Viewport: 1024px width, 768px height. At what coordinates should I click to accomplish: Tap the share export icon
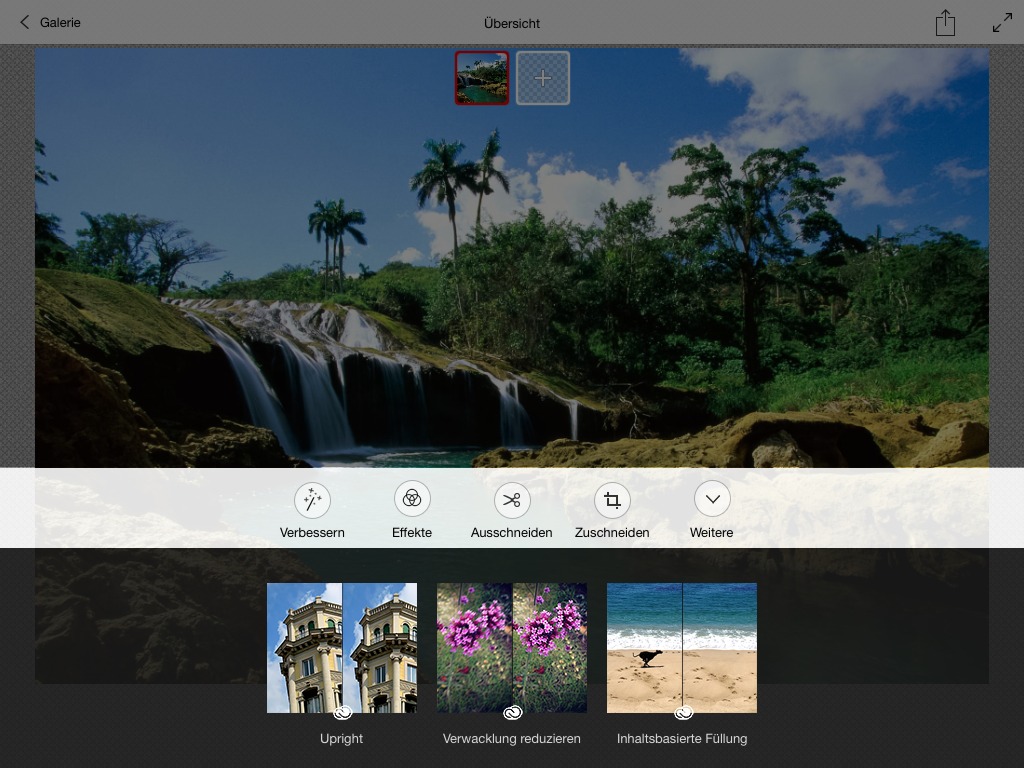coord(945,23)
